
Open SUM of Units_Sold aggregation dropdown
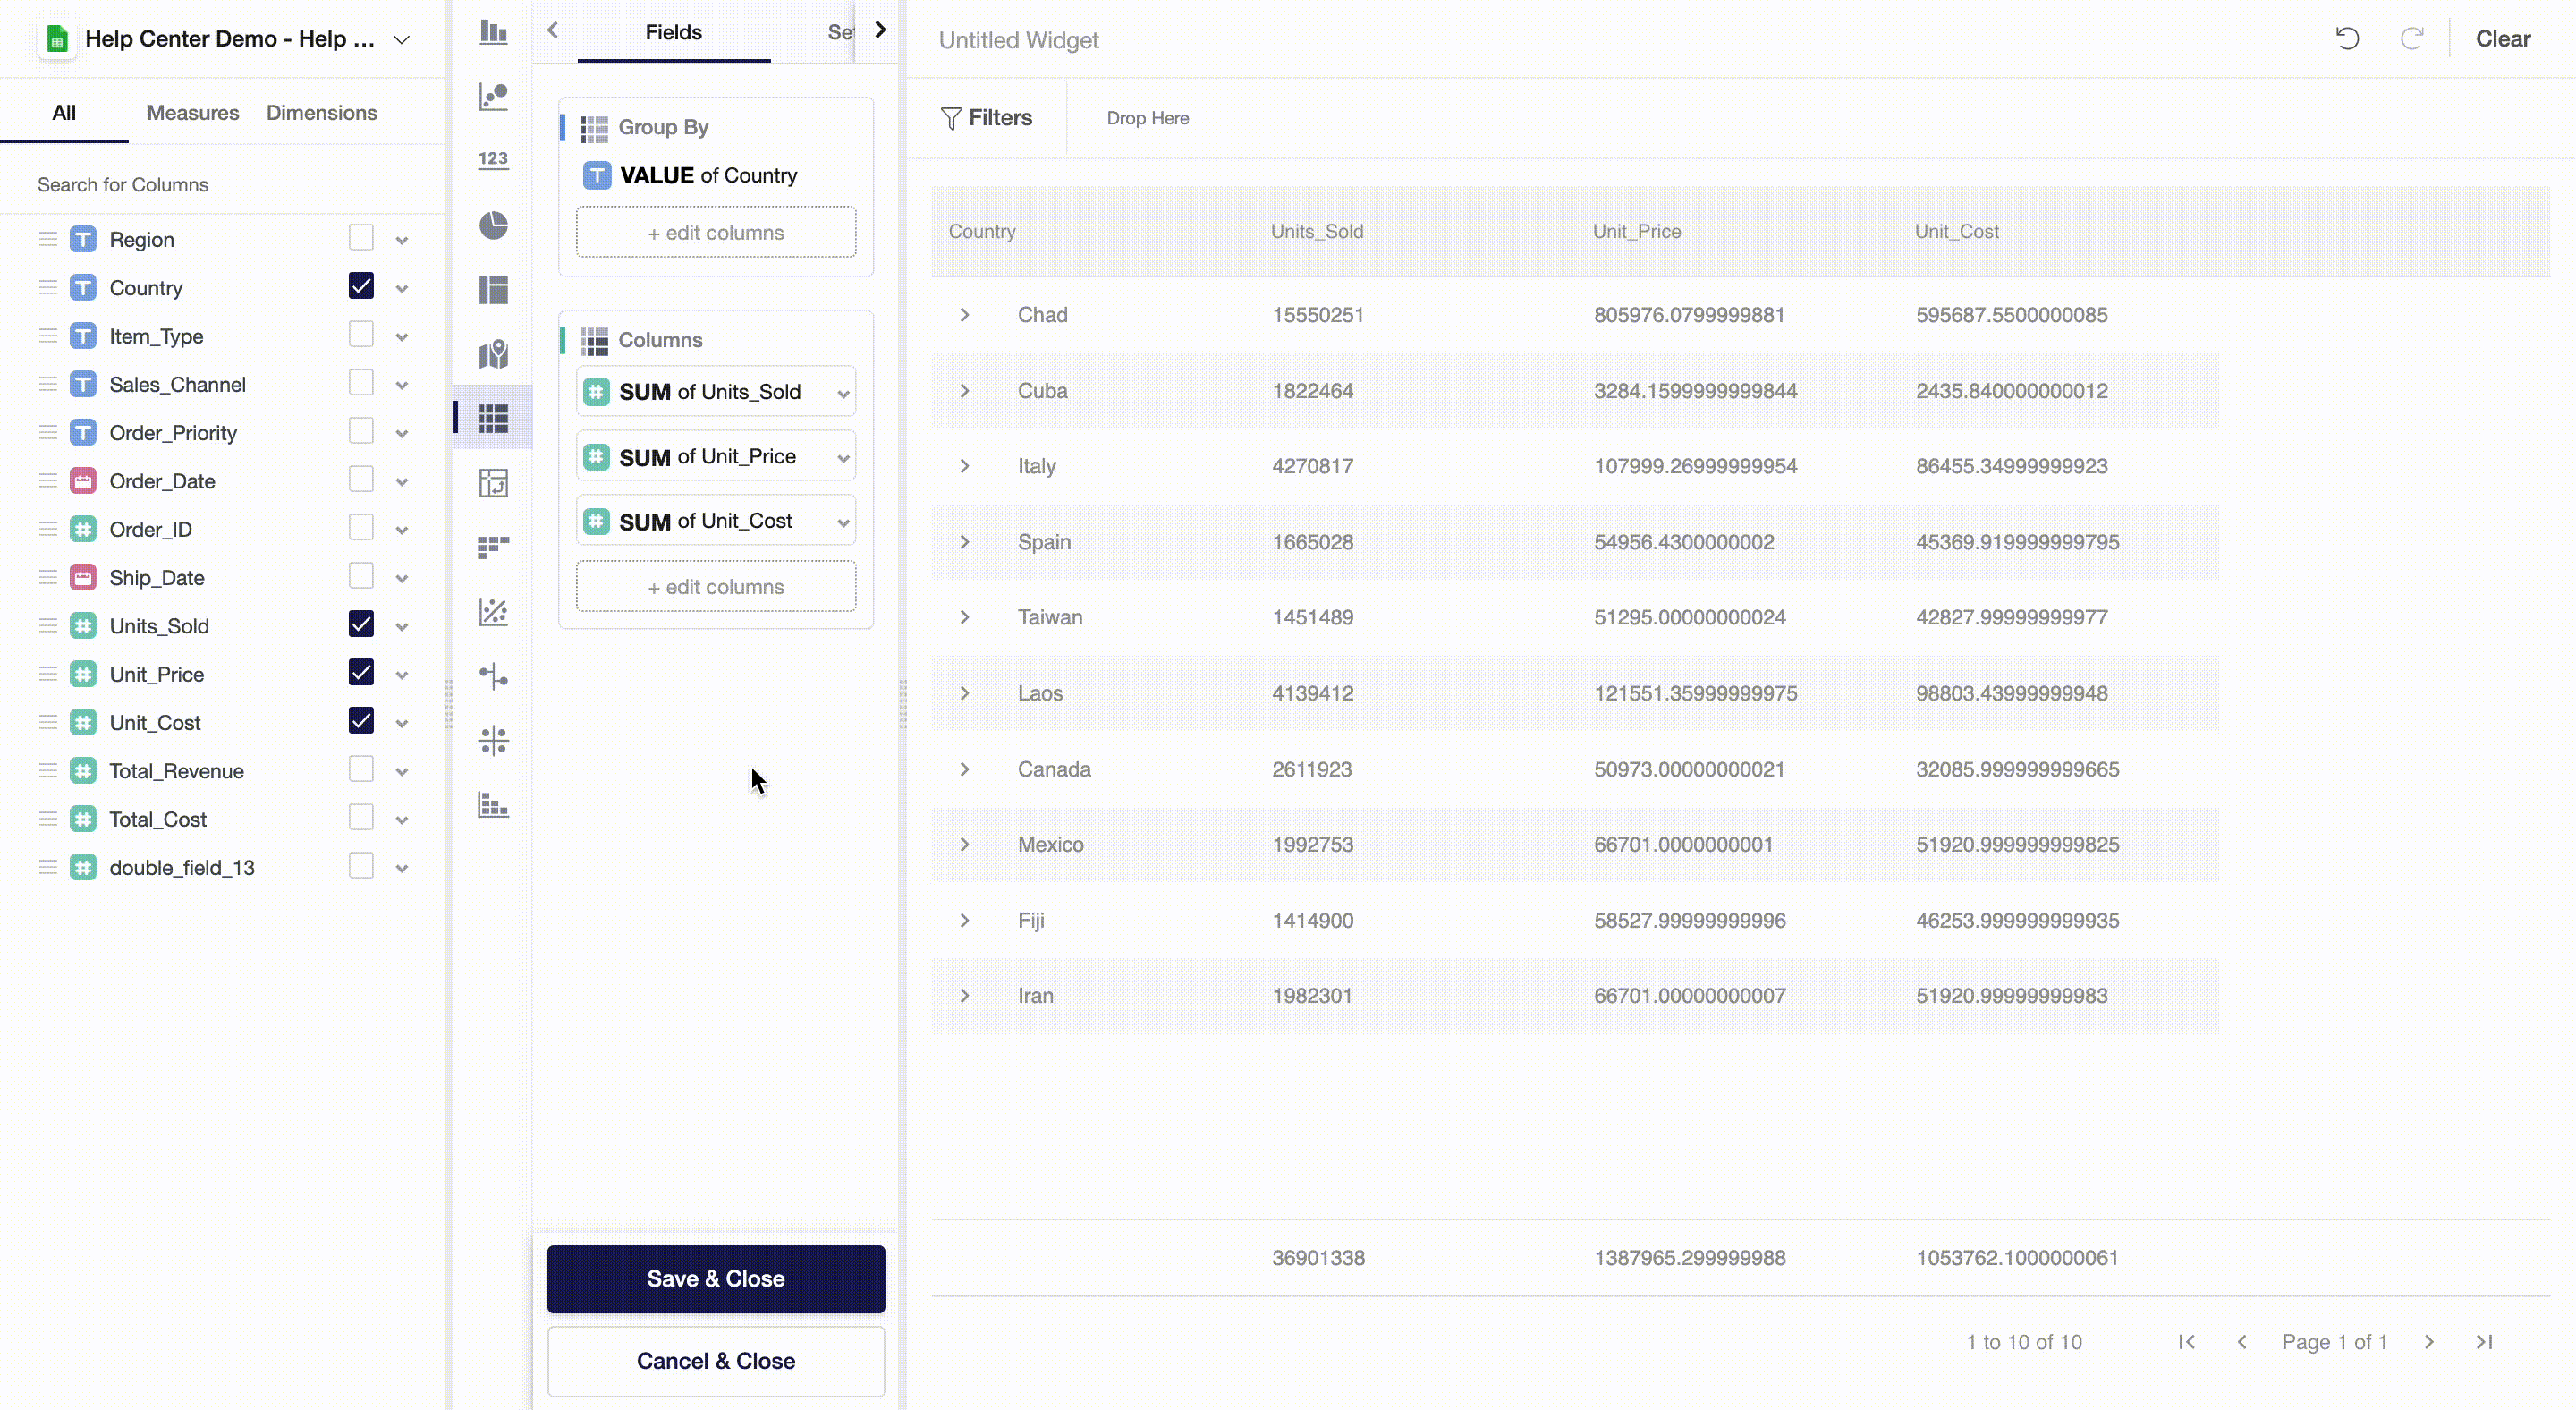[x=843, y=393]
